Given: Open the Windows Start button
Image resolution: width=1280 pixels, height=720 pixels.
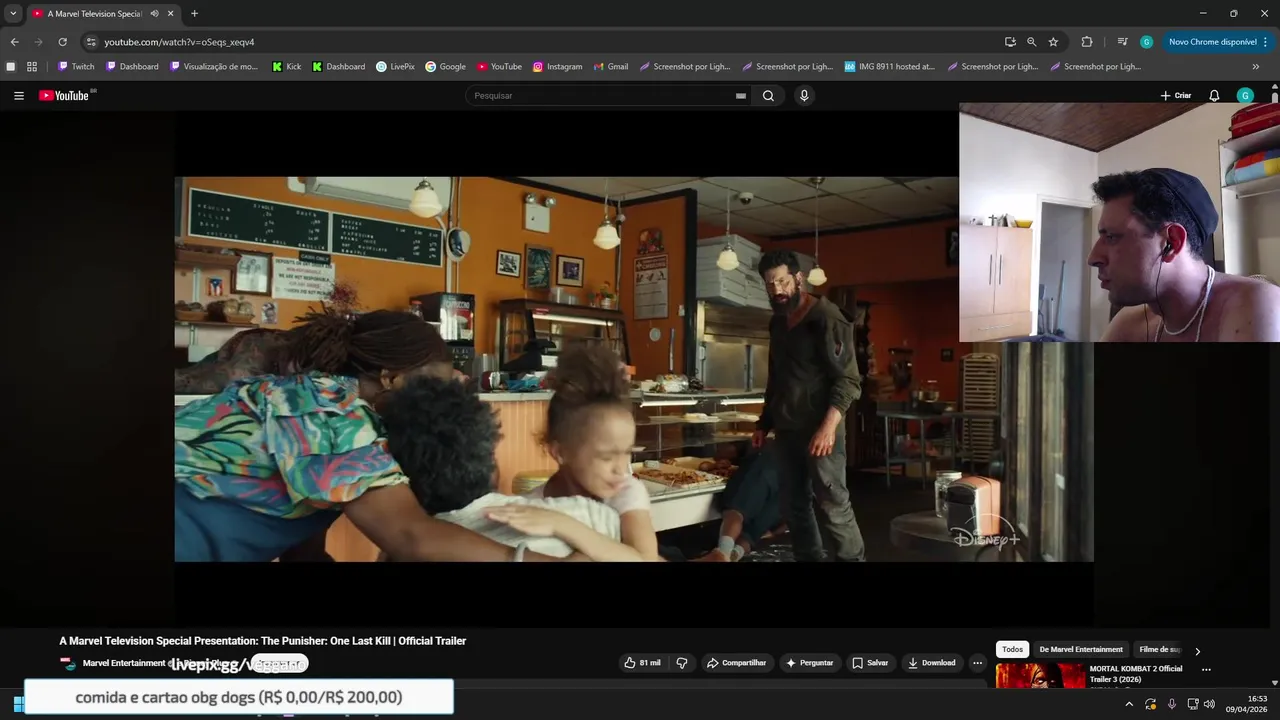Looking at the screenshot, I should 18,704.
